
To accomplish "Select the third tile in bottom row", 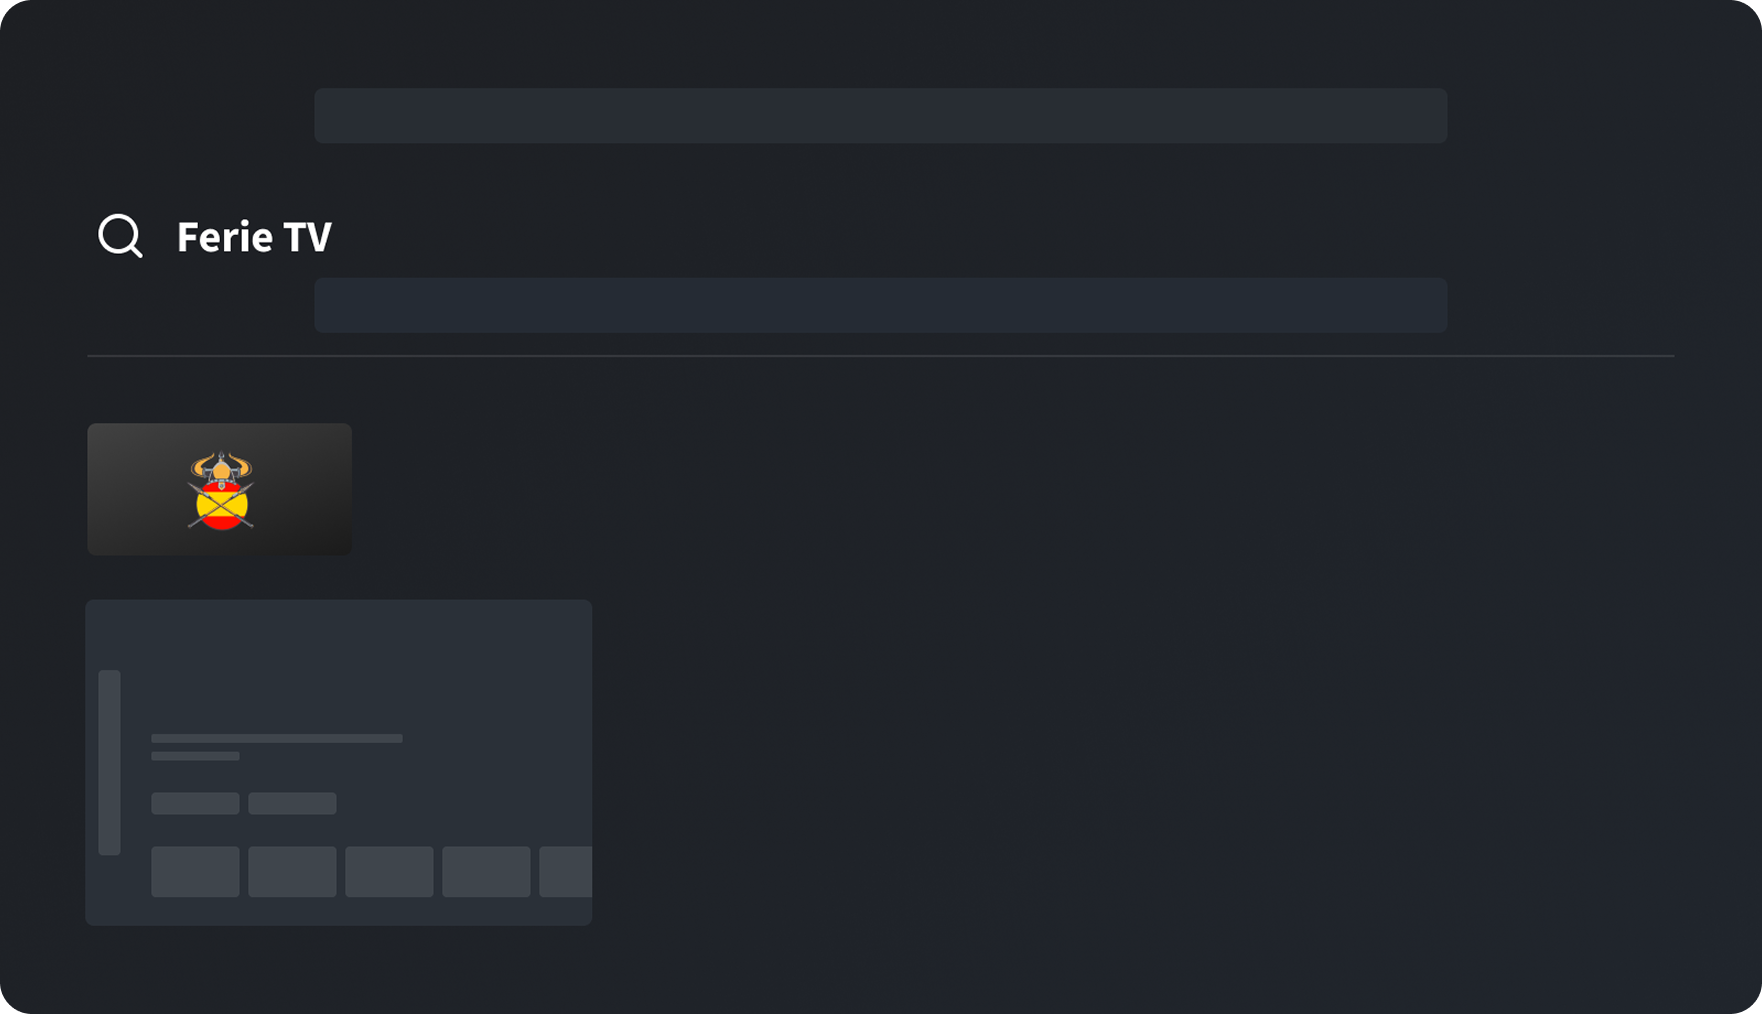I will click(x=389, y=871).
